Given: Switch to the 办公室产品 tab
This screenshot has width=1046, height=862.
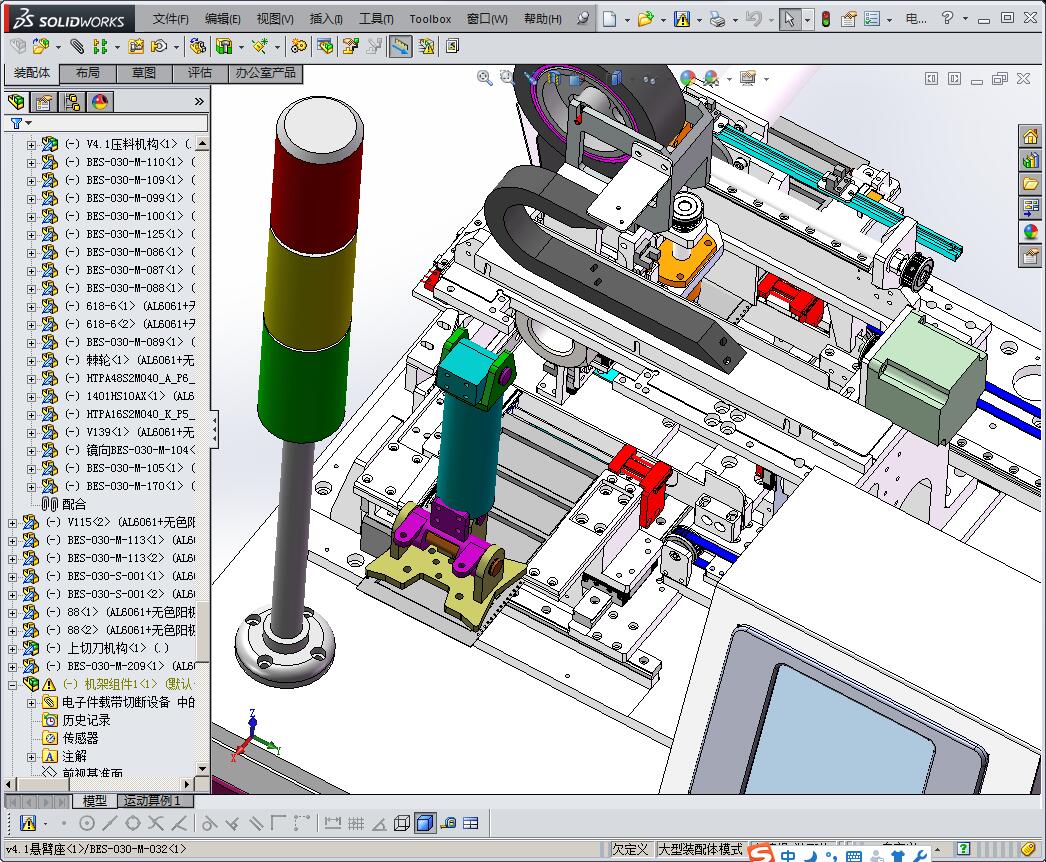Looking at the screenshot, I should (266, 73).
